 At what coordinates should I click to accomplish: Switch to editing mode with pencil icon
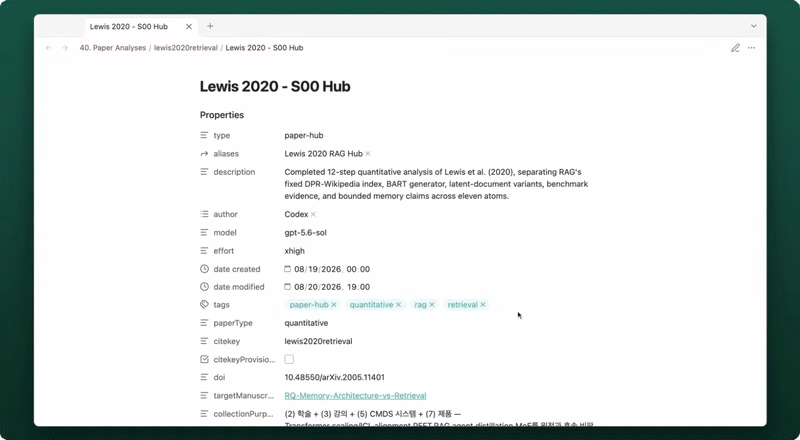click(x=735, y=48)
